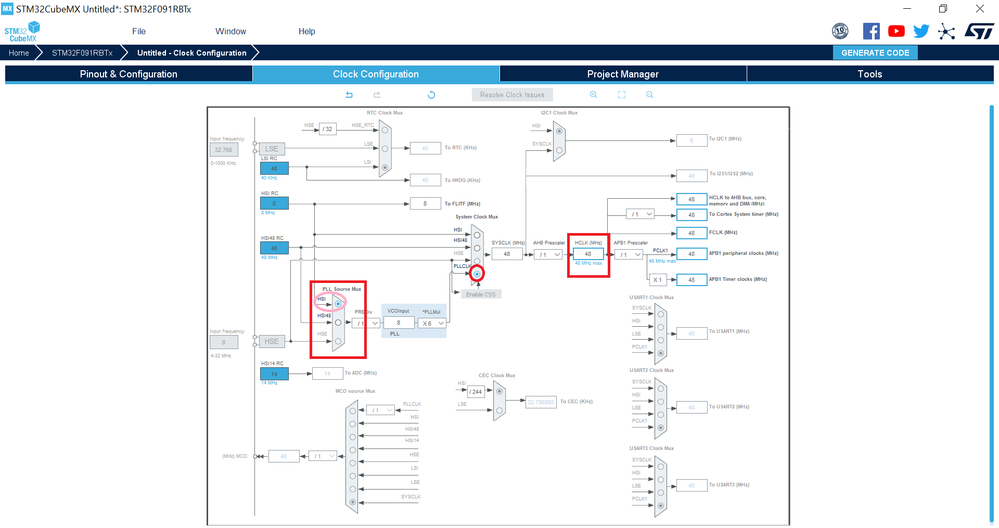Open the File menu
This screenshot has height=528, width=999.
pyautogui.click(x=139, y=31)
